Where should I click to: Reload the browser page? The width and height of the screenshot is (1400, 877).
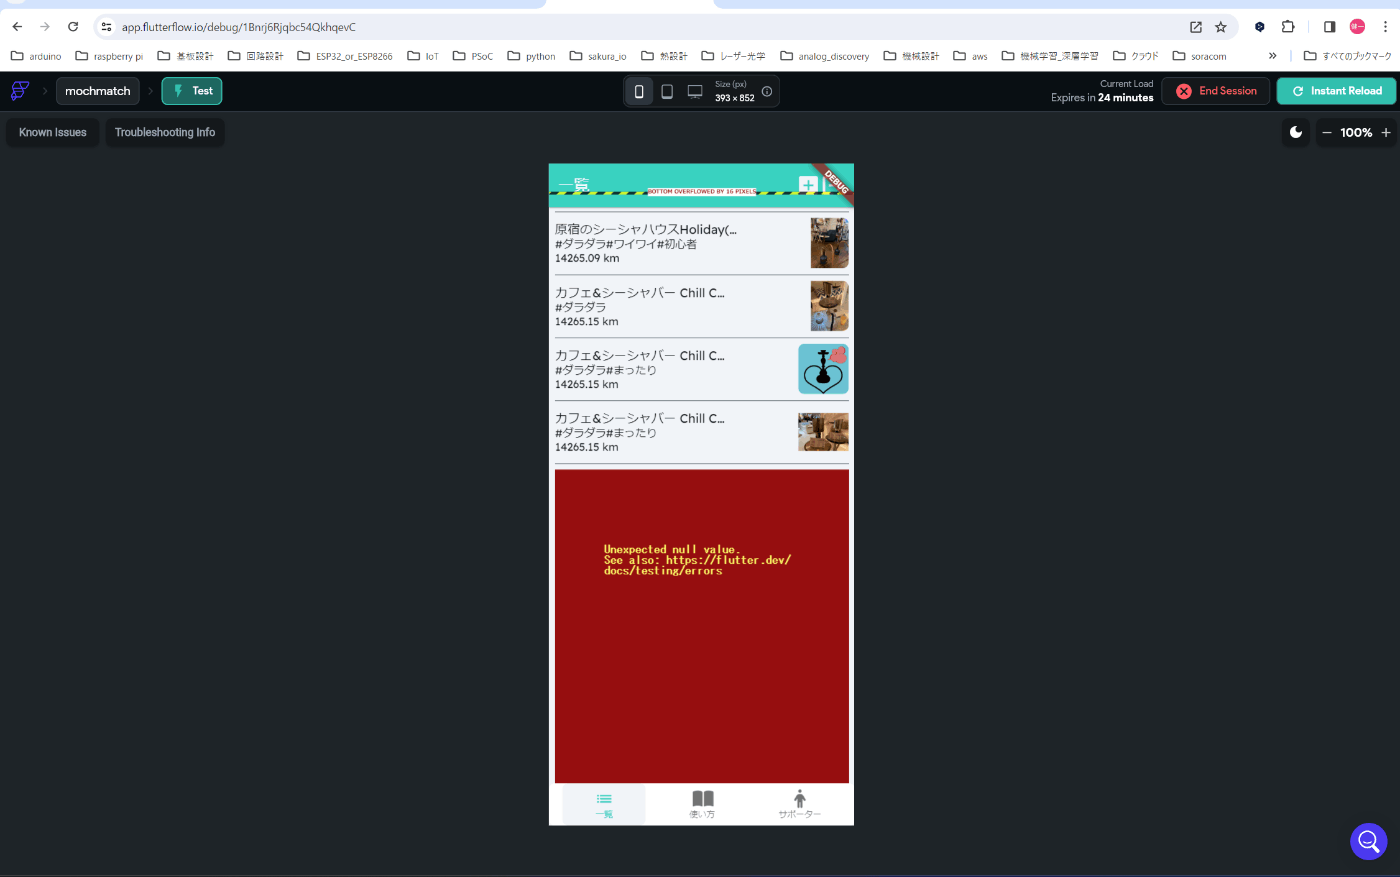[x=73, y=27]
